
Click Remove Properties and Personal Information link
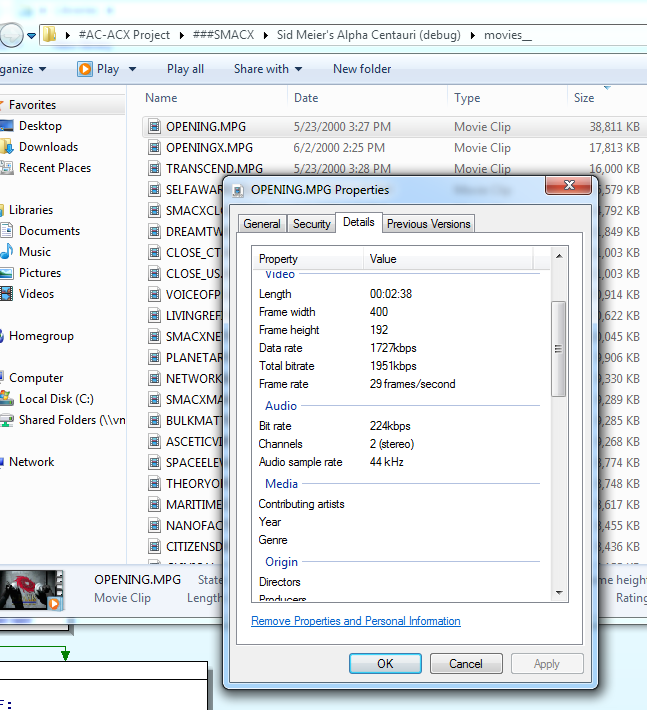click(x=356, y=621)
